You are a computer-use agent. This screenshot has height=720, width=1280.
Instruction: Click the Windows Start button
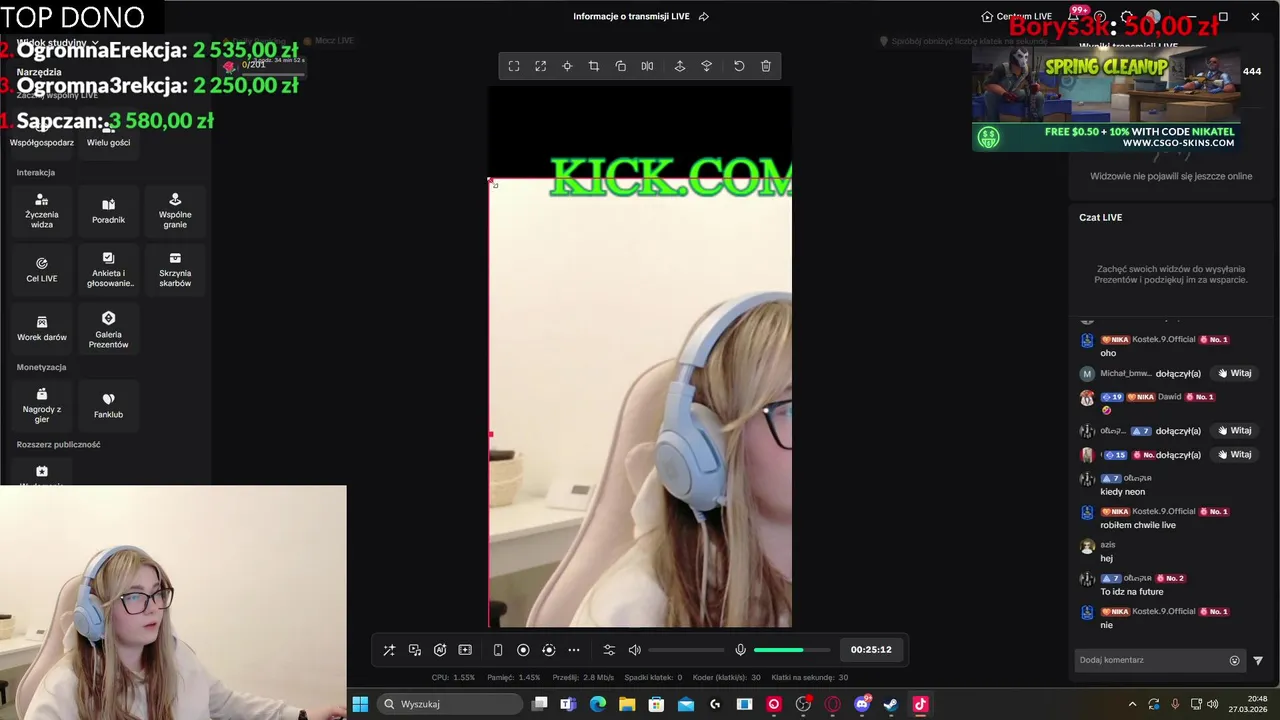(360, 704)
